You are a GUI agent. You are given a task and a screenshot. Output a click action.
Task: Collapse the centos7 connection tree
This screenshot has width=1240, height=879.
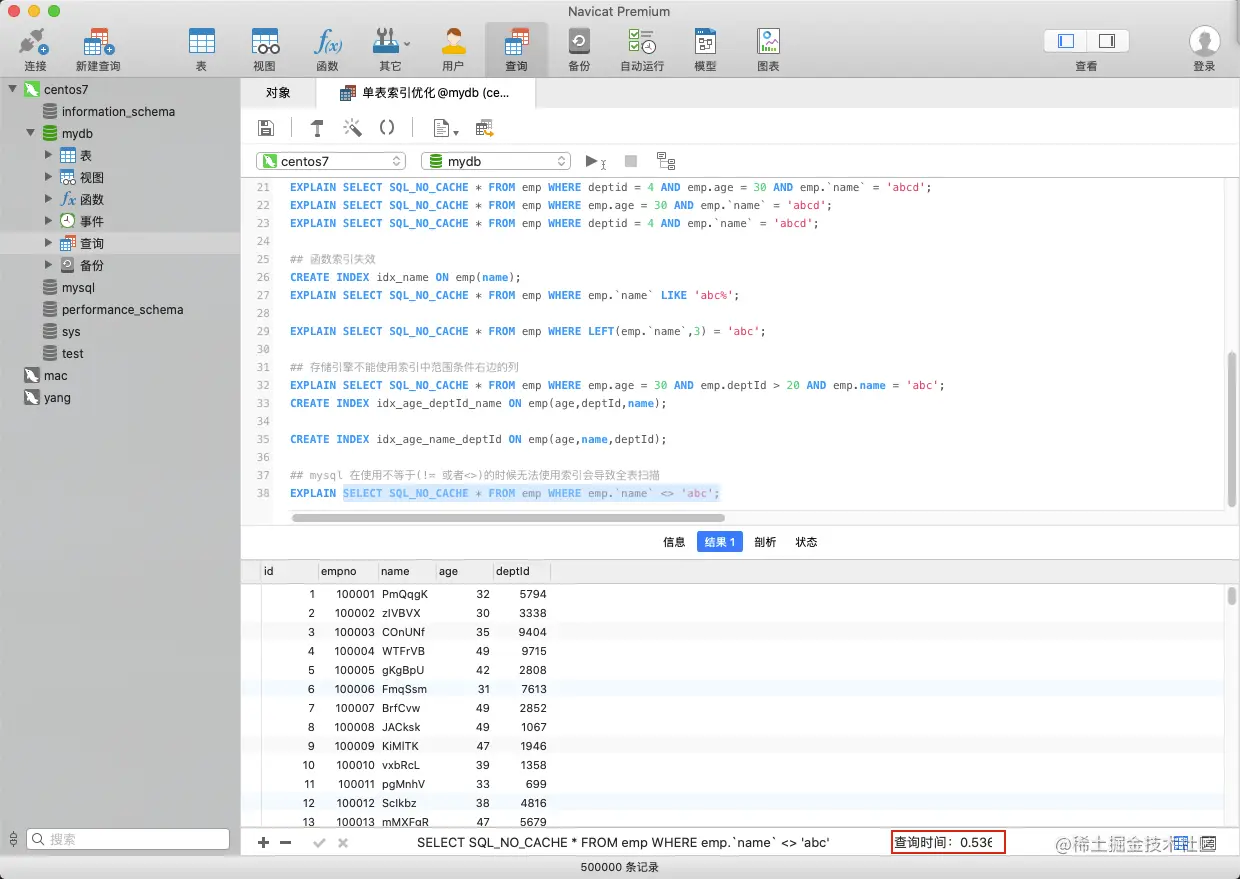14,89
